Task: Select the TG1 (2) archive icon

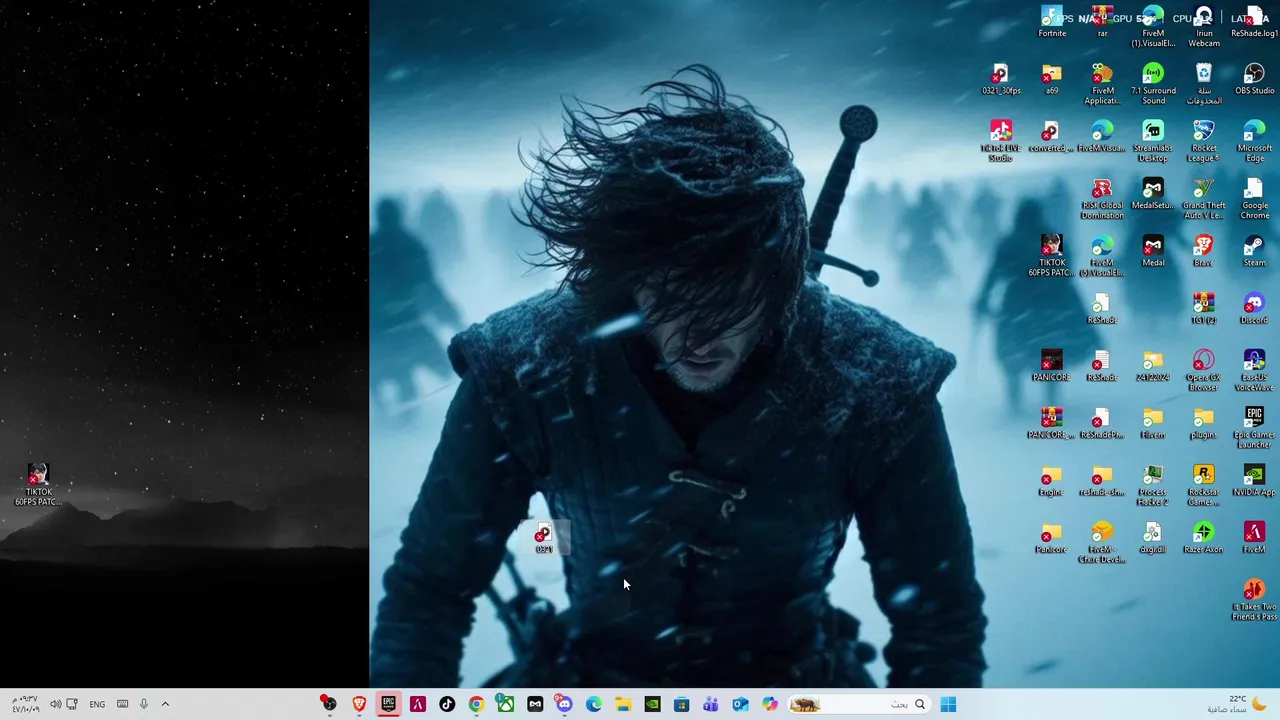Action: tap(1203, 309)
